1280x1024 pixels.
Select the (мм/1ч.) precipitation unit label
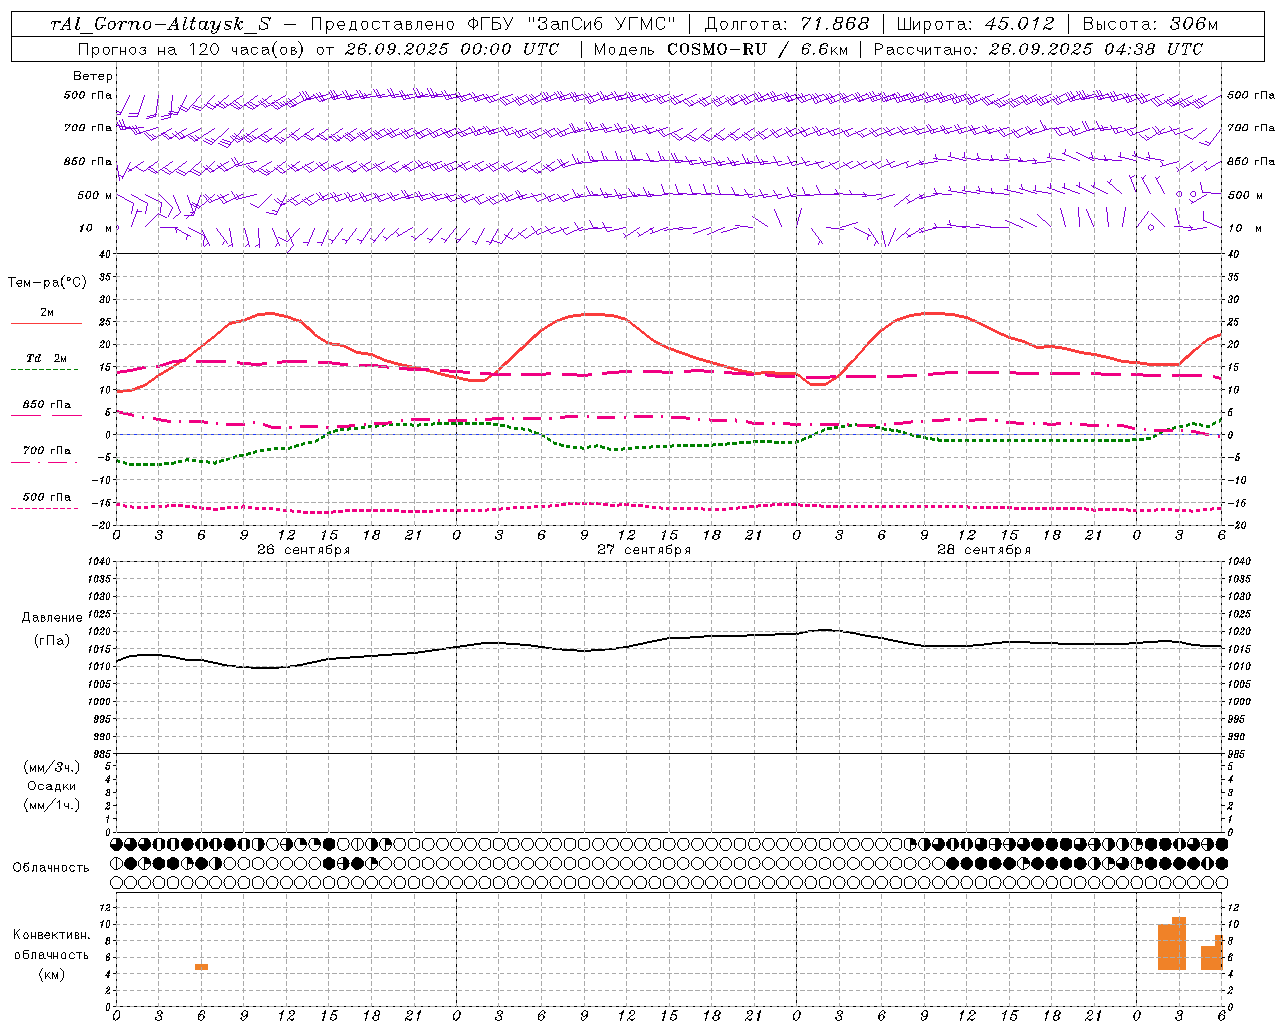pos(52,805)
